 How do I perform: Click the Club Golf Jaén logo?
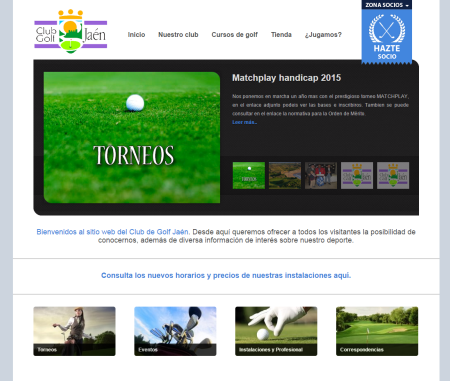pyautogui.click(x=70, y=31)
